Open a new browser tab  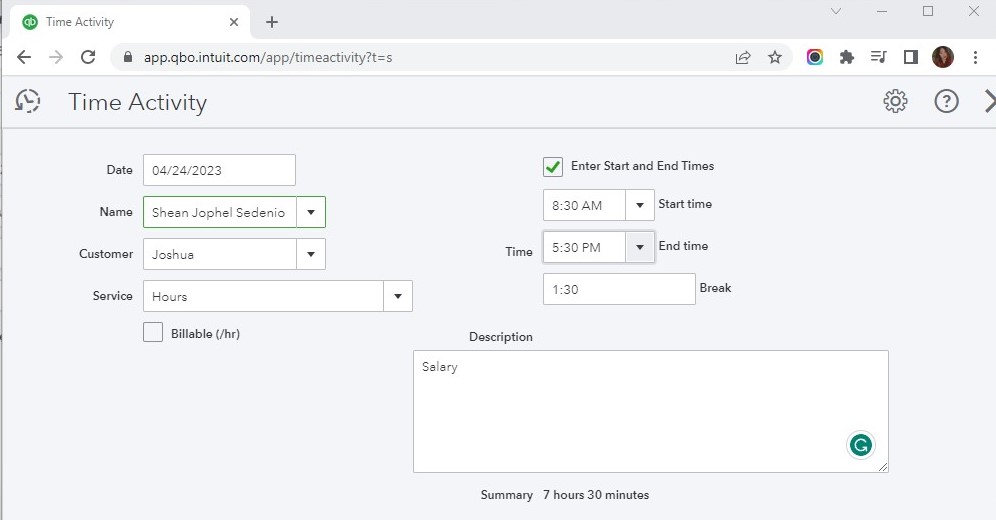click(x=272, y=22)
